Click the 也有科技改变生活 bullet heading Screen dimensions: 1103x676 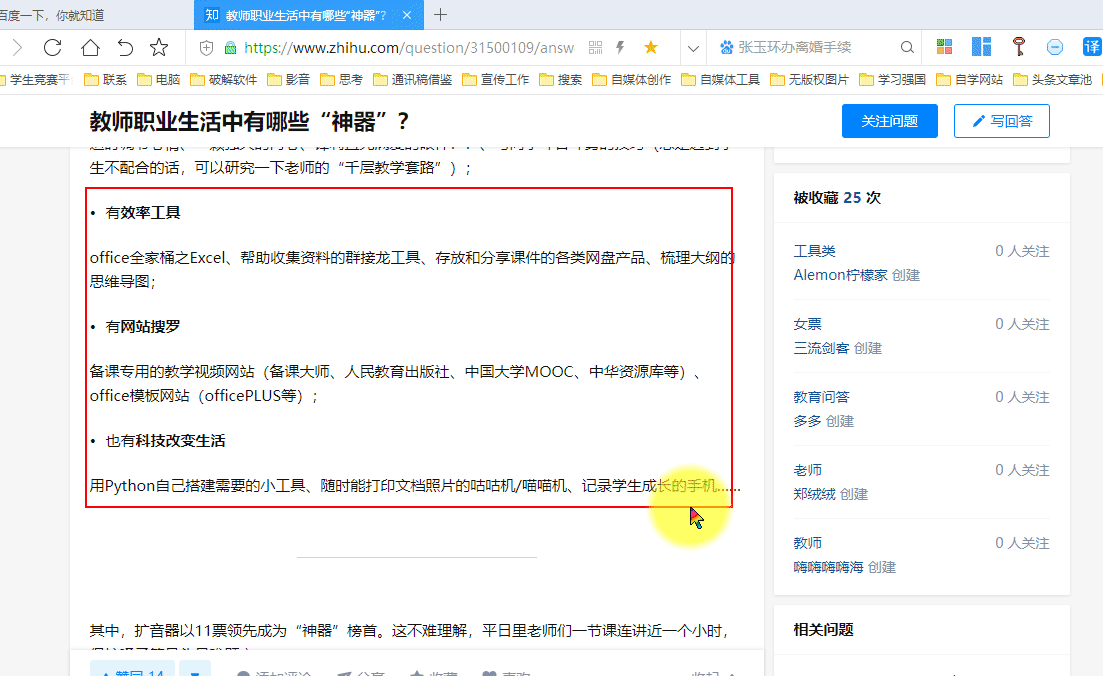[165, 441]
